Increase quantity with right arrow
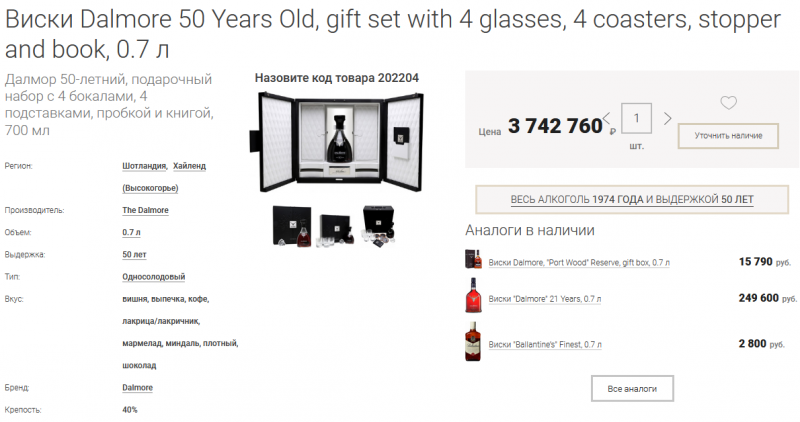This screenshot has width=800, height=422. [x=668, y=120]
